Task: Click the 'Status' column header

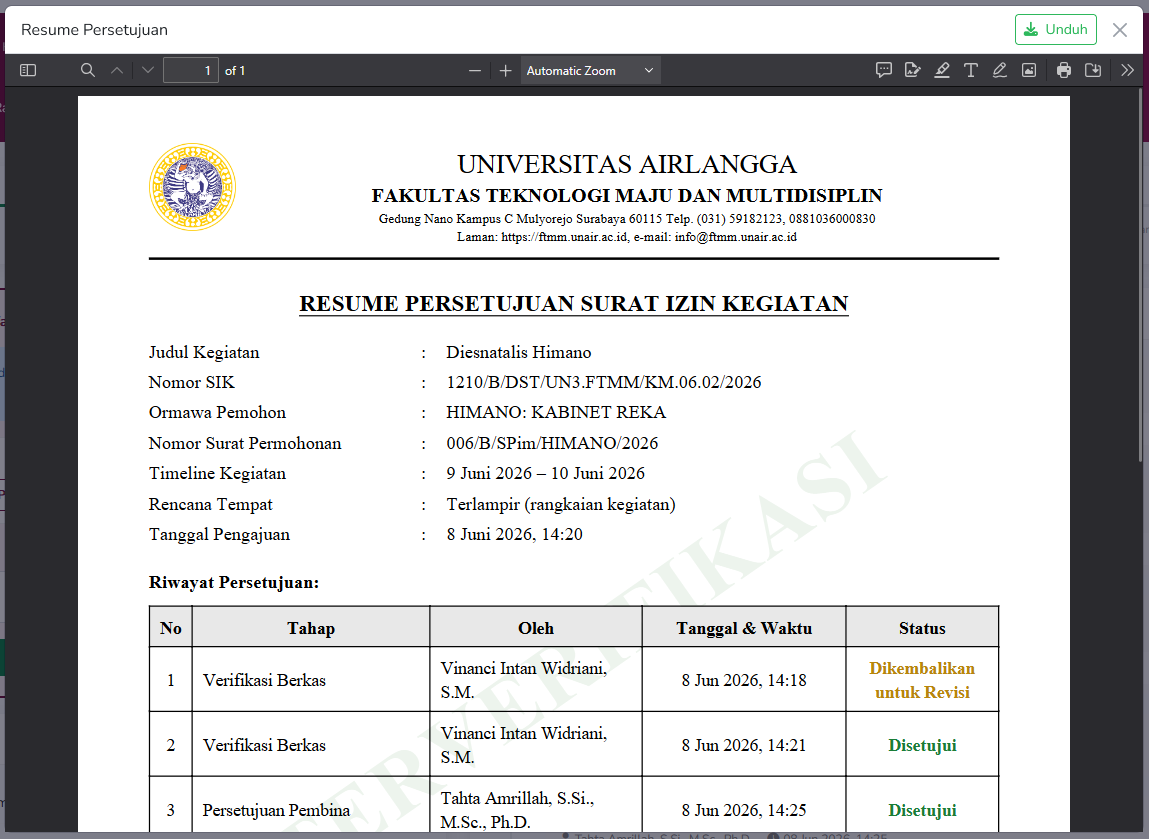Action: tap(922, 628)
